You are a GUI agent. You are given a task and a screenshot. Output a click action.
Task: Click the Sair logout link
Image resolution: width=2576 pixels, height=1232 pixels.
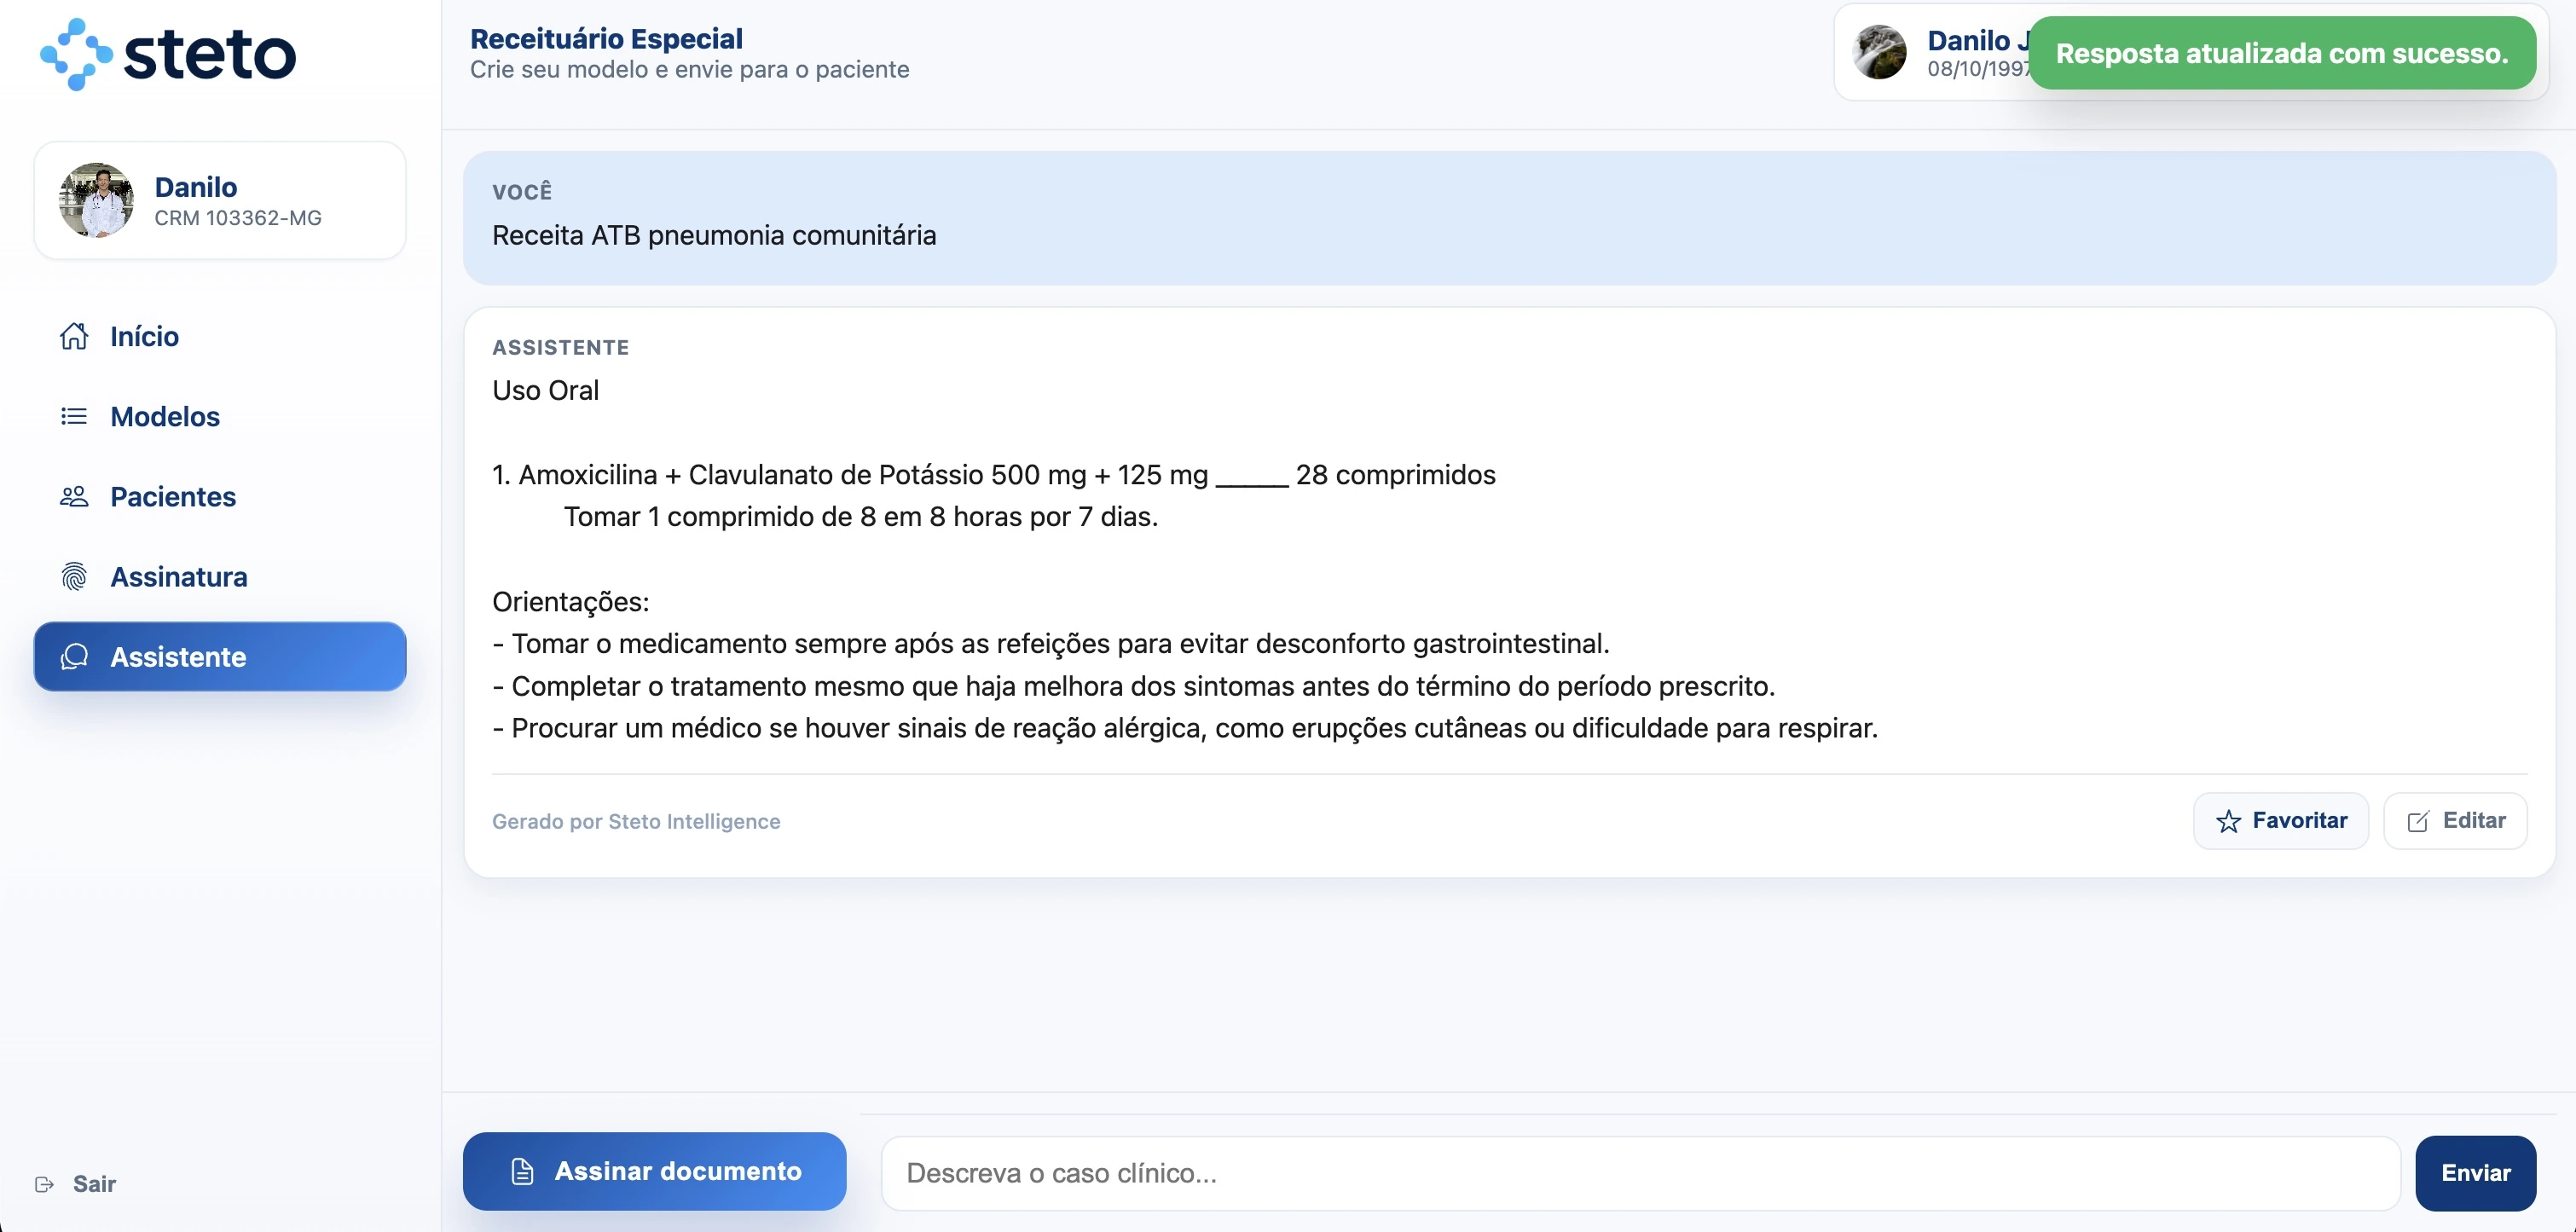point(94,1184)
